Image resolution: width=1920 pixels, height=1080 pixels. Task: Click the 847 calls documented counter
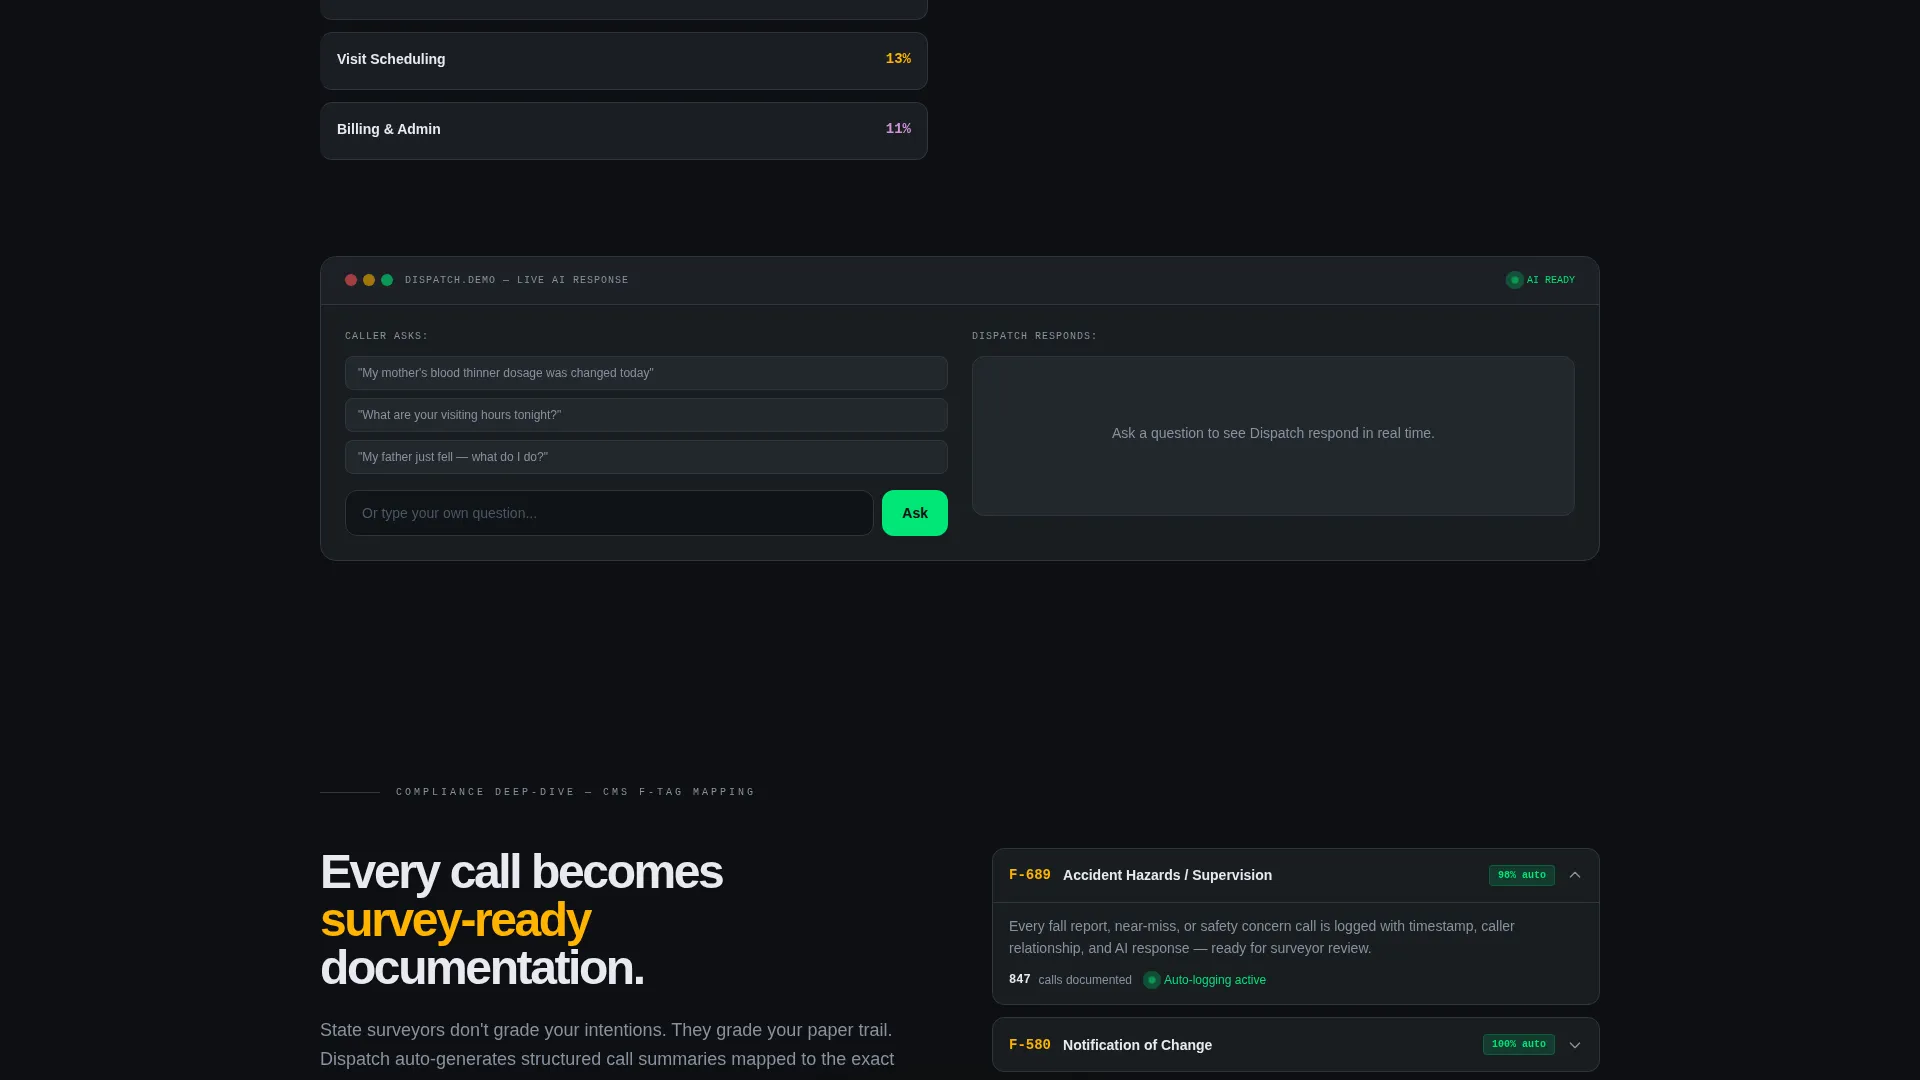point(1070,980)
